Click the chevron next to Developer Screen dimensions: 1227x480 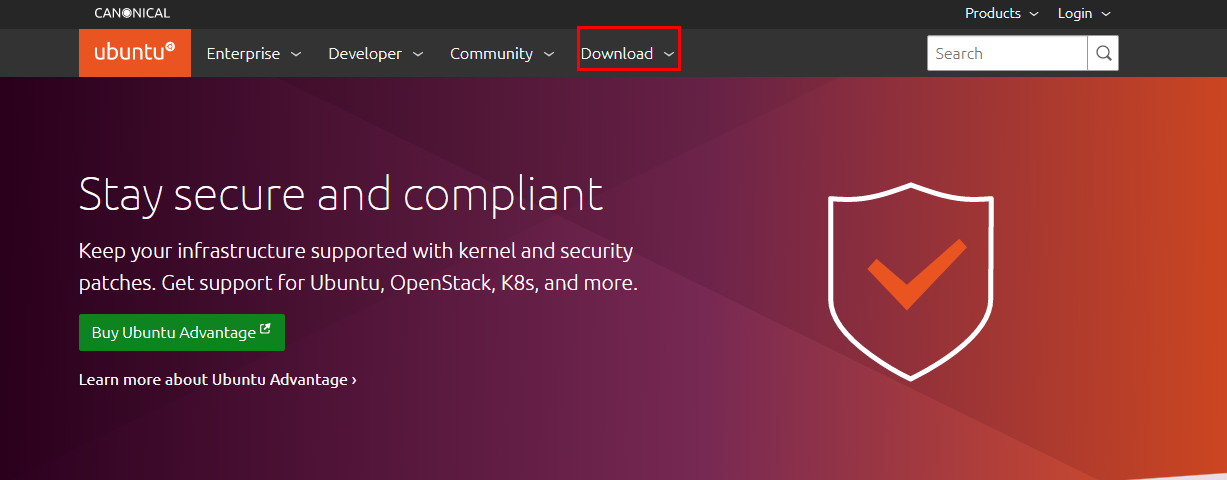pyautogui.click(x=418, y=55)
